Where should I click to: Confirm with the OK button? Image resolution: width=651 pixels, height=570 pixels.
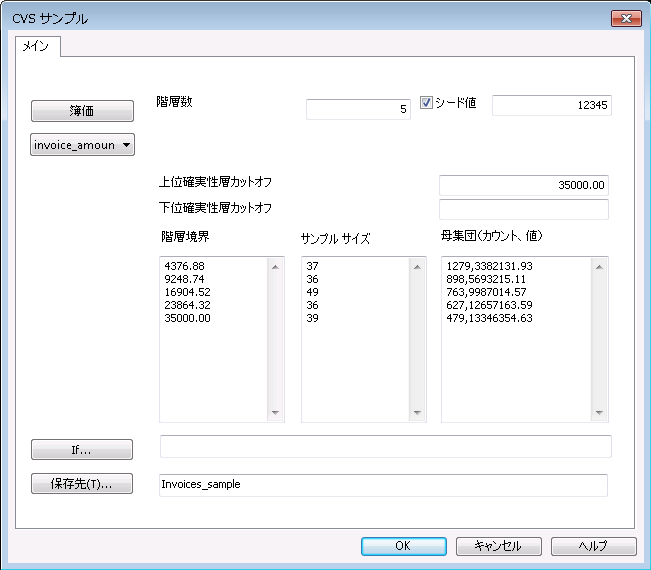(x=402, y=546)
